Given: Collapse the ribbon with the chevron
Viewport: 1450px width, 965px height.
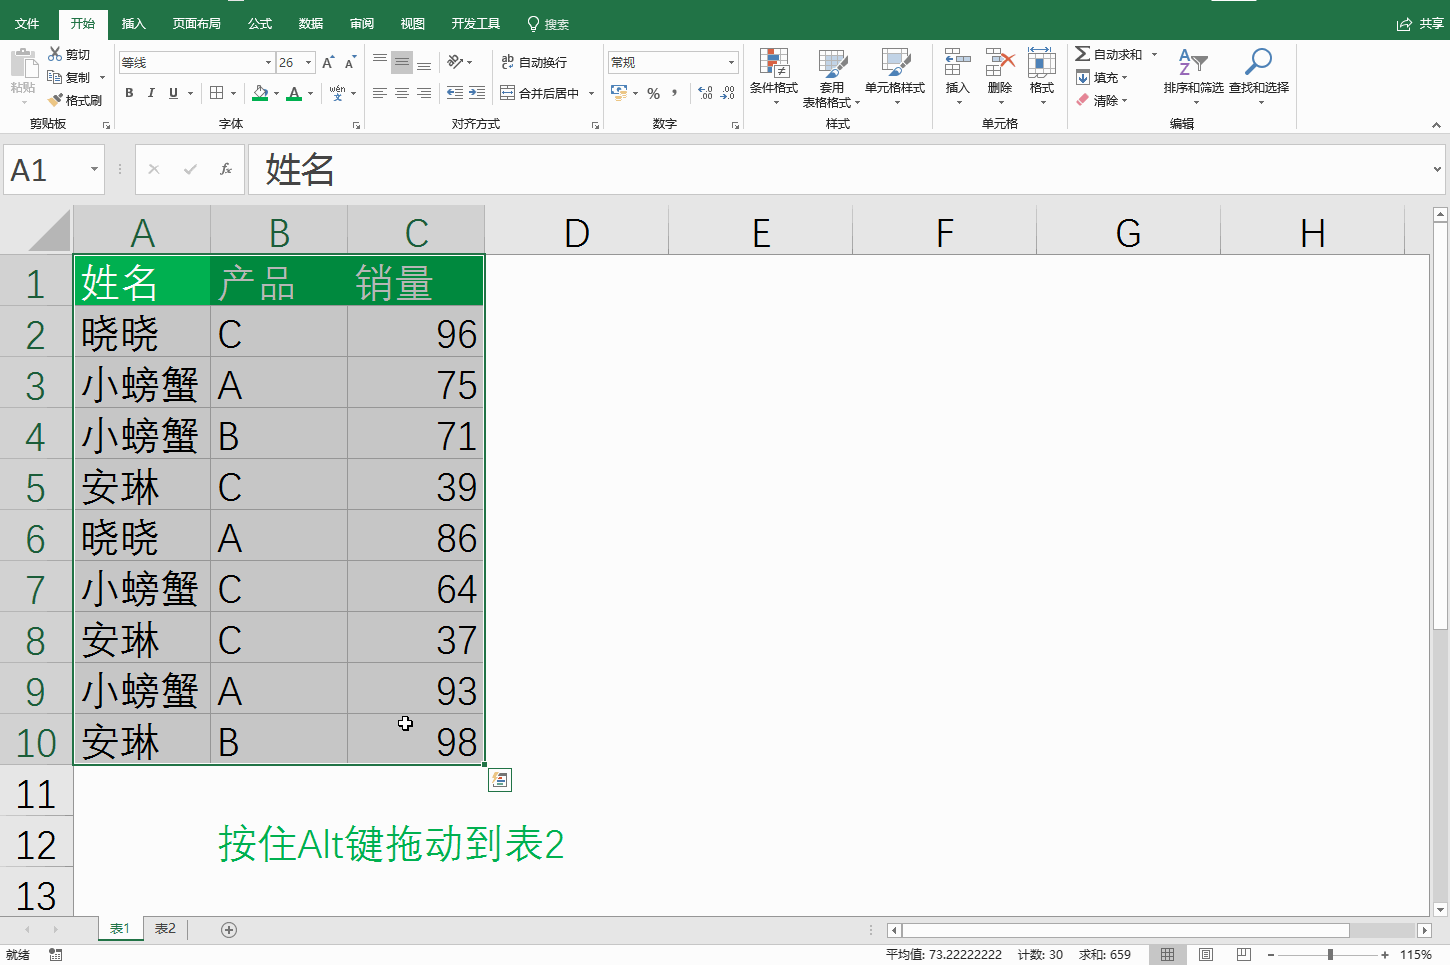Looking at the screenshot, I should point(1436,125).
